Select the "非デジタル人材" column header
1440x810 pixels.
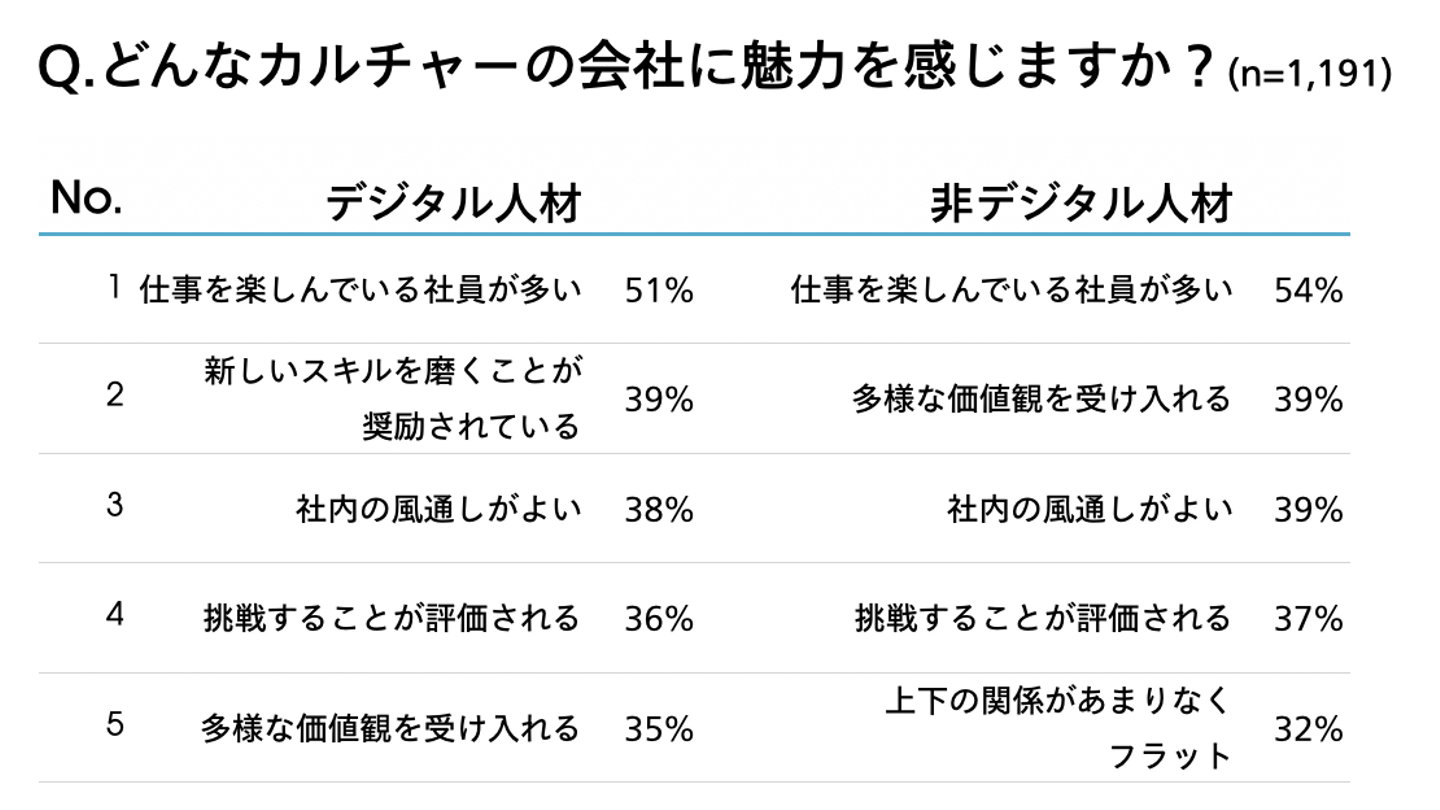pyautogui.click(x=1082, y=203)
